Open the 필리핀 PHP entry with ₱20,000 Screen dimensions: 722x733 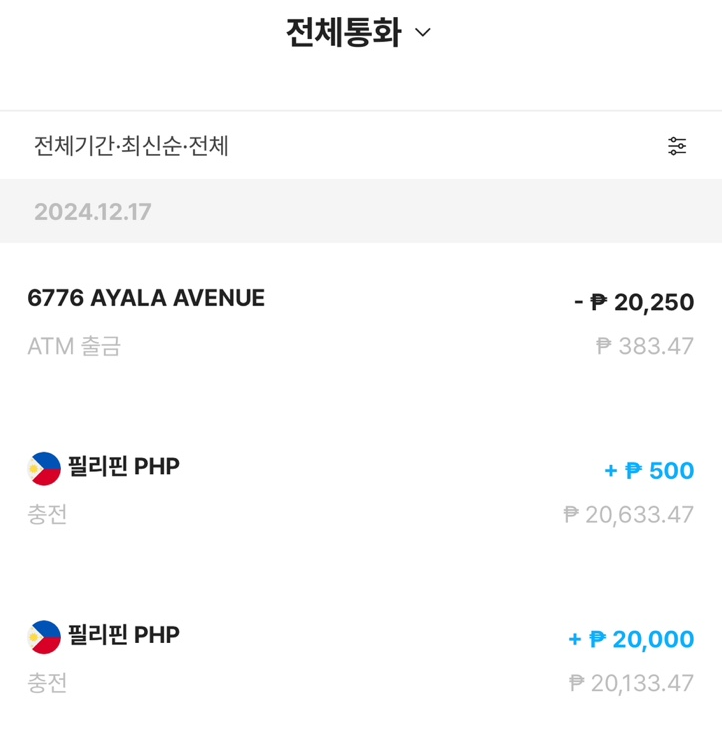tap(124, 636)
